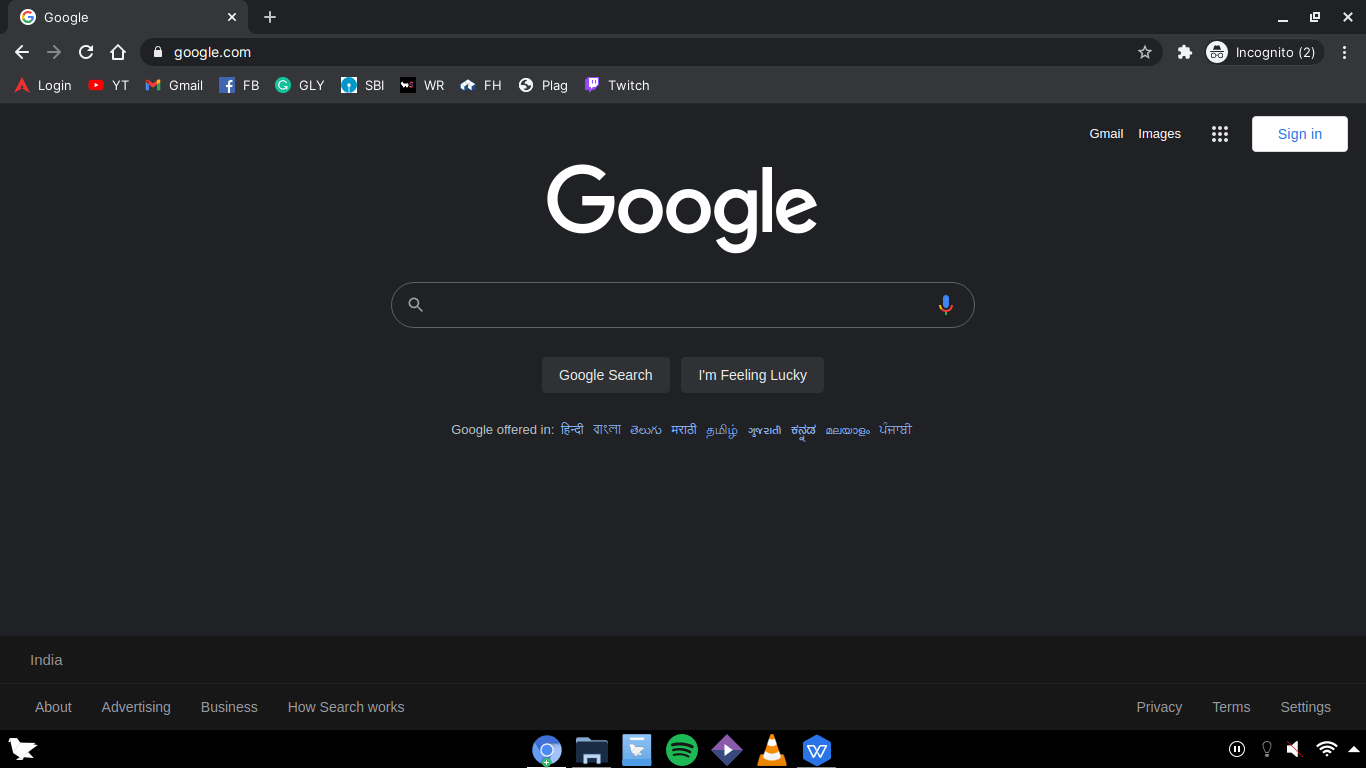
Task: Reload the page with the refresh icon
Action: [86, 52]
